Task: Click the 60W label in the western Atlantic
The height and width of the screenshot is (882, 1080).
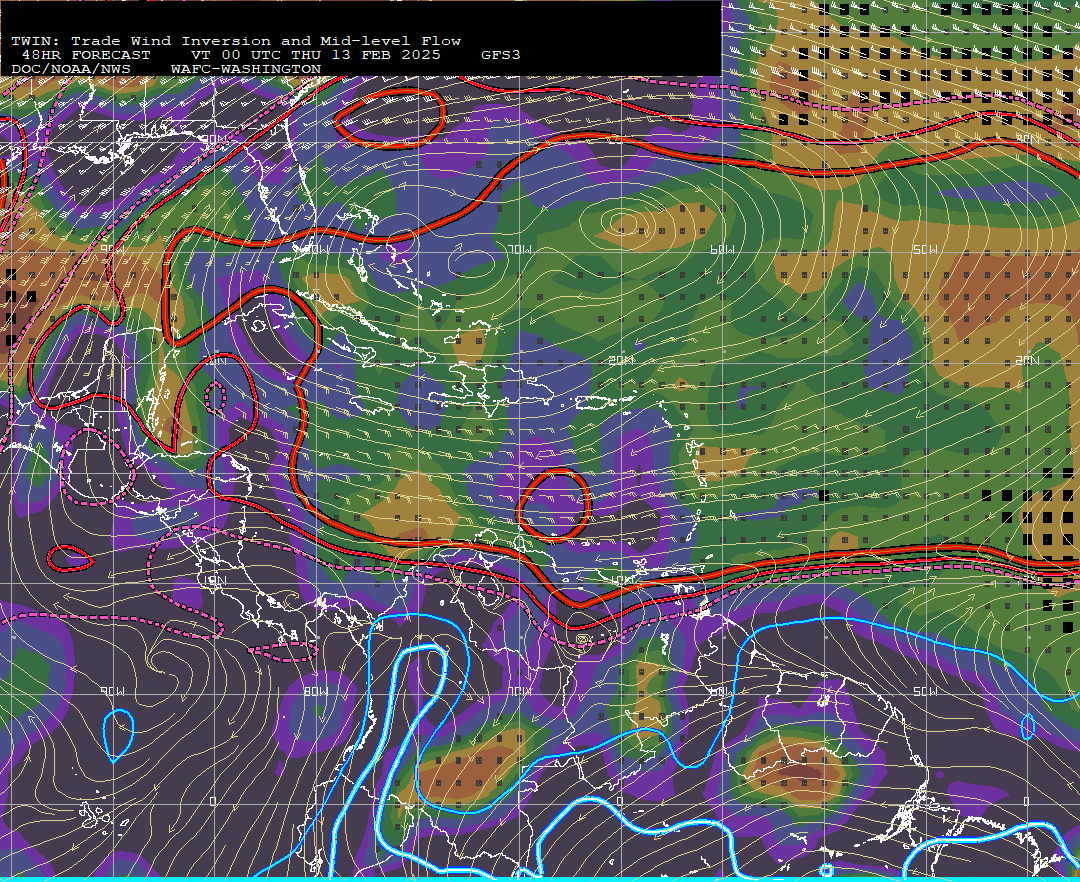Action: point(723,249)
